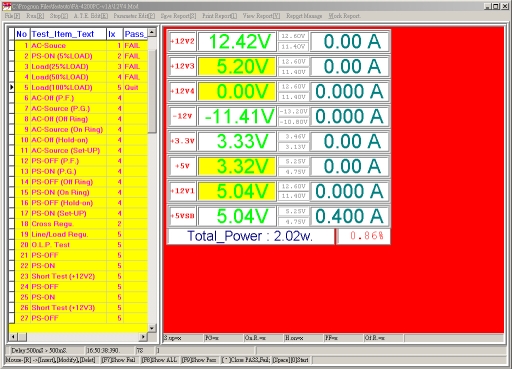Open the File menu
Screen dimensions: 512x369
tap(12, 16)
